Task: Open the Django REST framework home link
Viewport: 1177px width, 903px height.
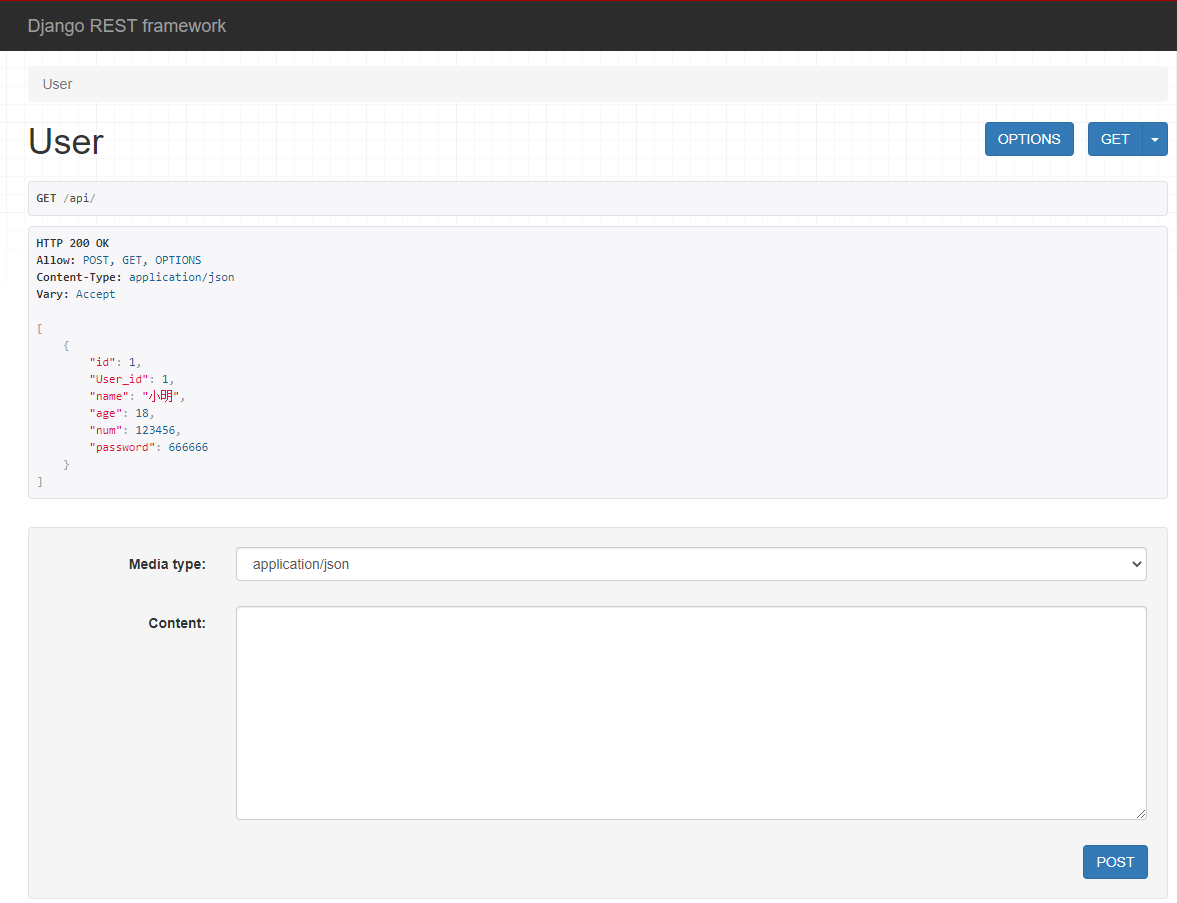Action: pyautogui.click(x=127, y=26)
